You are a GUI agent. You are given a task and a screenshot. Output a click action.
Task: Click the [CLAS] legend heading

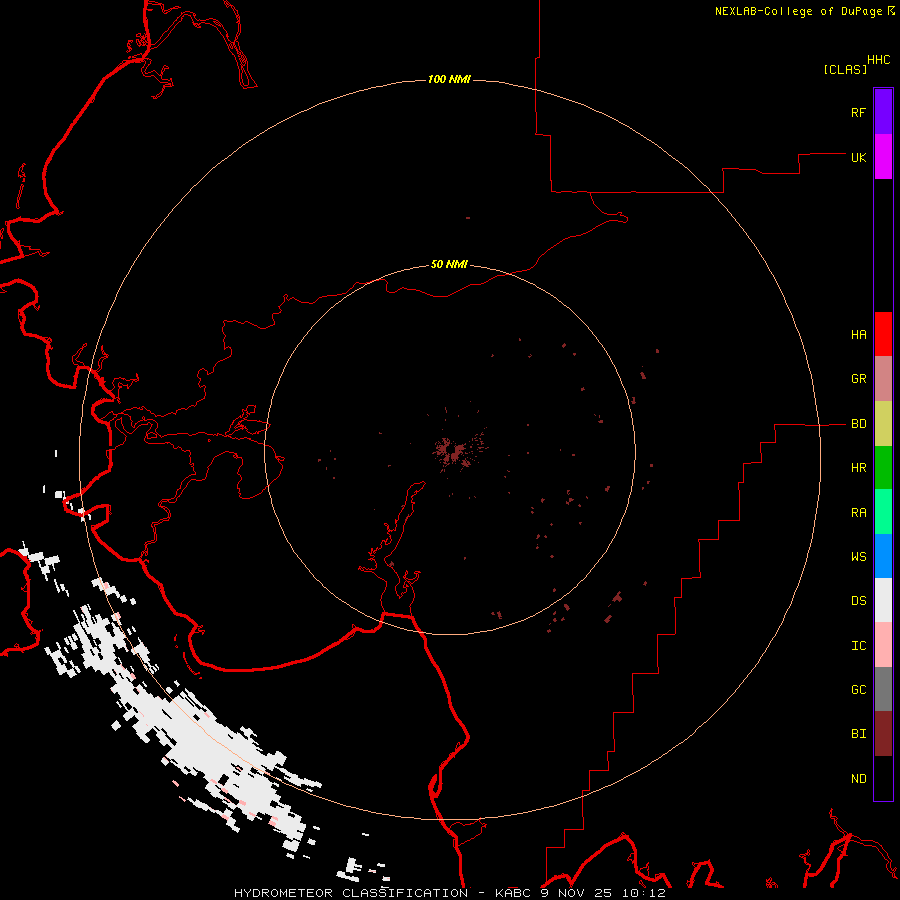tap(845, 69)
